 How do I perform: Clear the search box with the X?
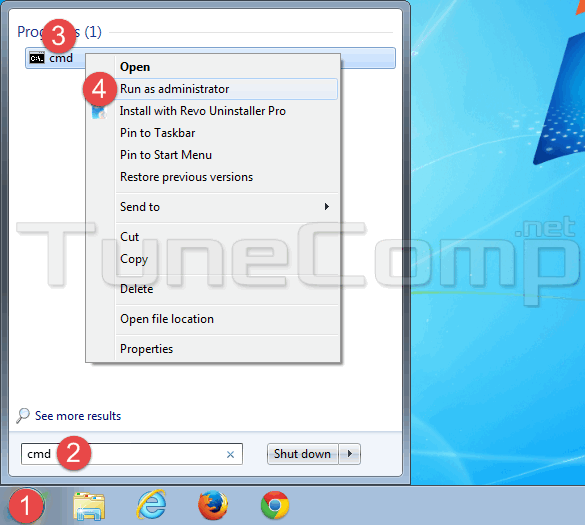(231, 454)
